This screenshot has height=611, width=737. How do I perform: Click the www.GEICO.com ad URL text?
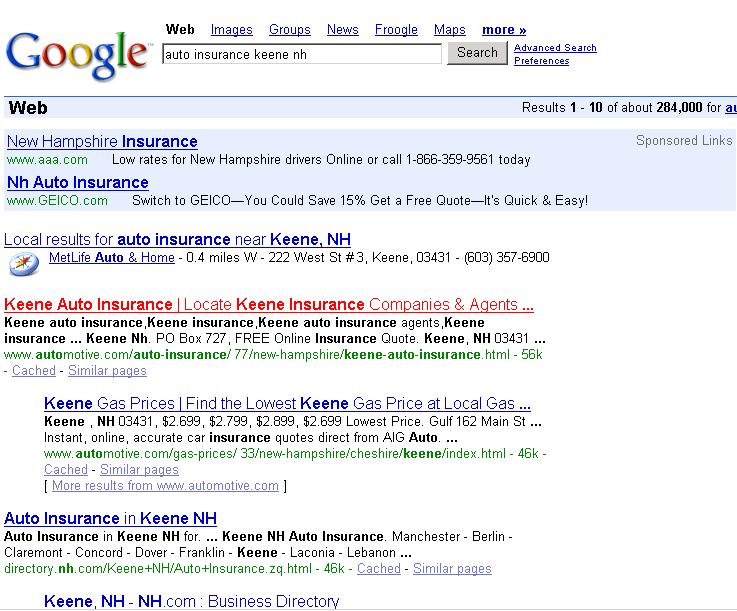tap(57, 201)
